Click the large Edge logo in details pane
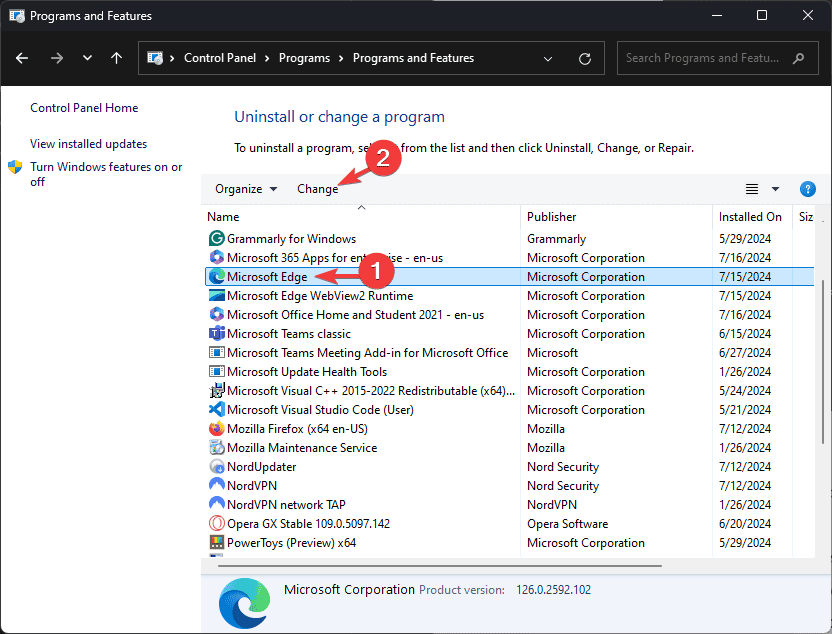The width and height of the screenshot is (832, 634). pos(245,604)
